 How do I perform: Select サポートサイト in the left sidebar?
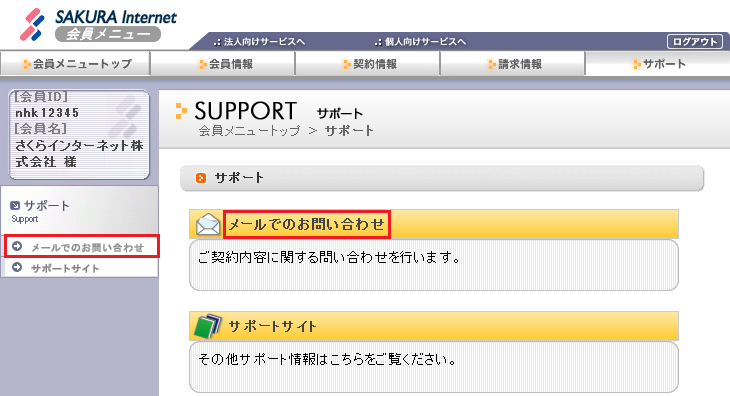click(x=65, y=268)
